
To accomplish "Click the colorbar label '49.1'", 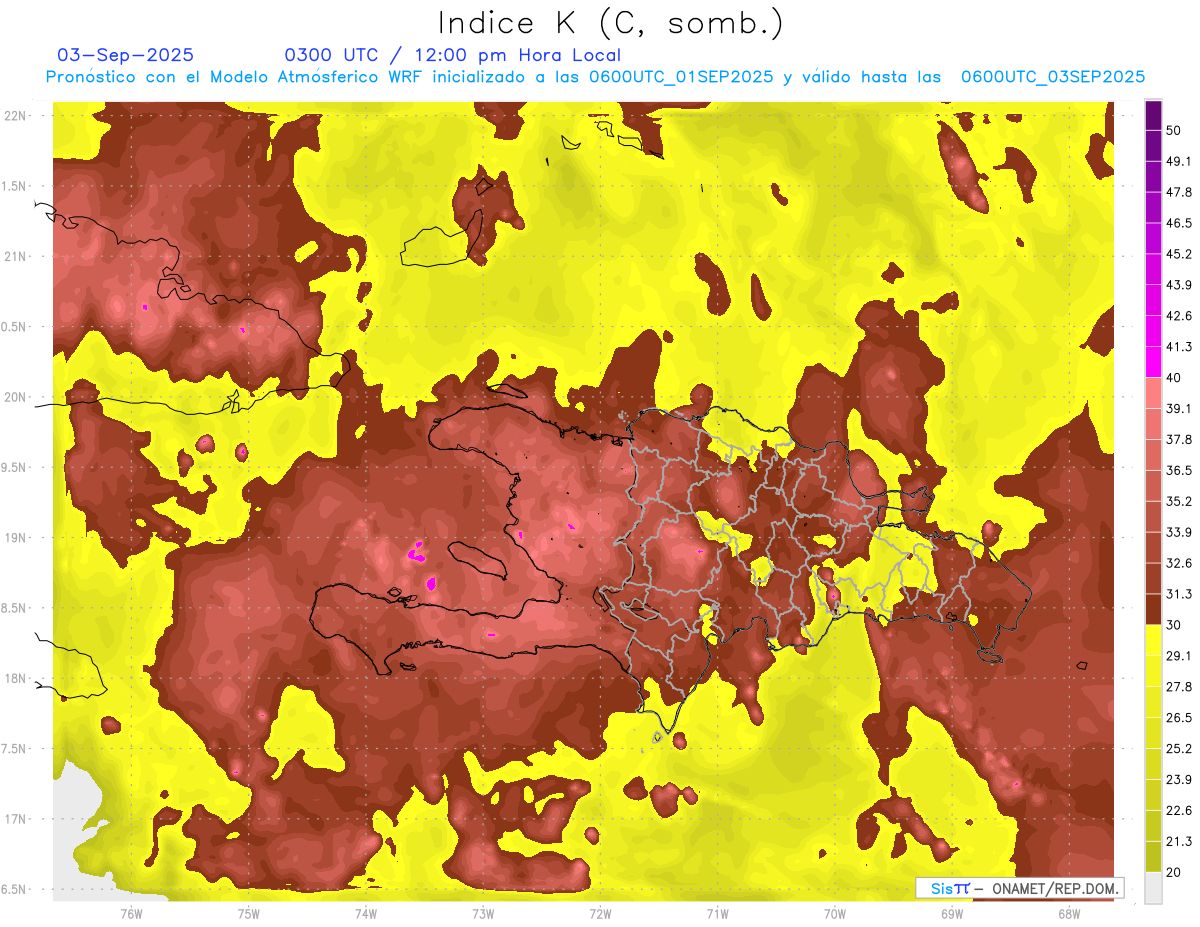I will [1179, 161].
